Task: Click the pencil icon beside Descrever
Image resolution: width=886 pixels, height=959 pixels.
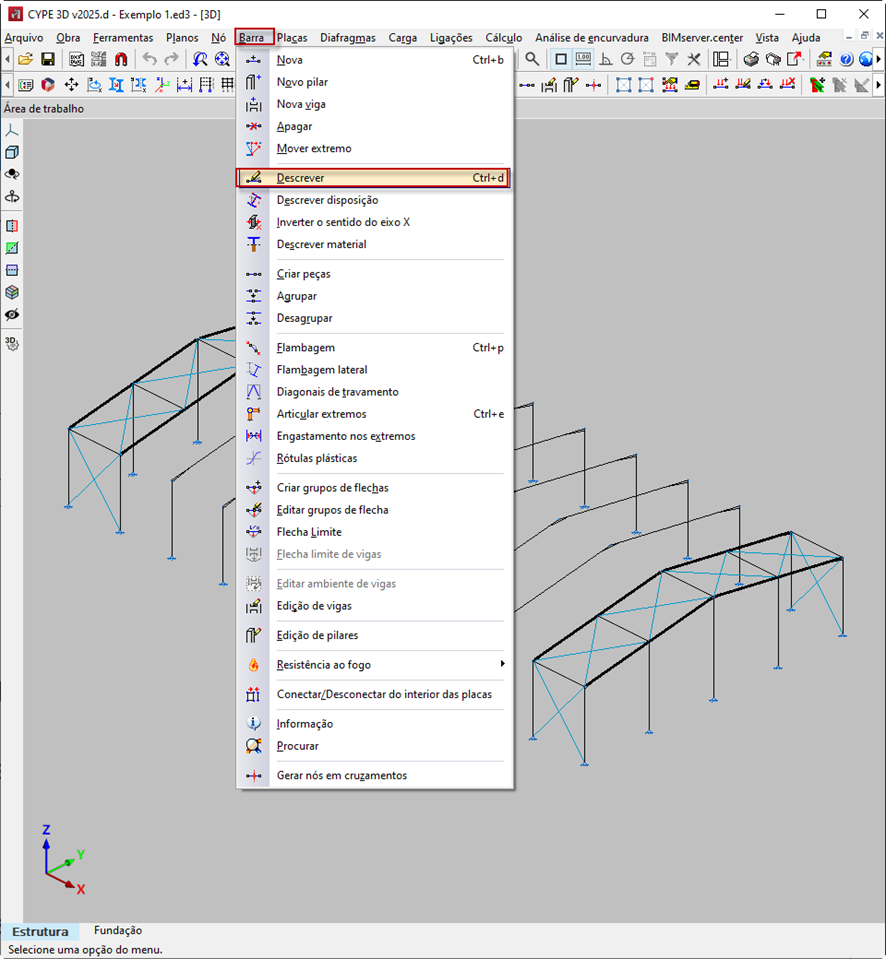Action: coord(253,178)
